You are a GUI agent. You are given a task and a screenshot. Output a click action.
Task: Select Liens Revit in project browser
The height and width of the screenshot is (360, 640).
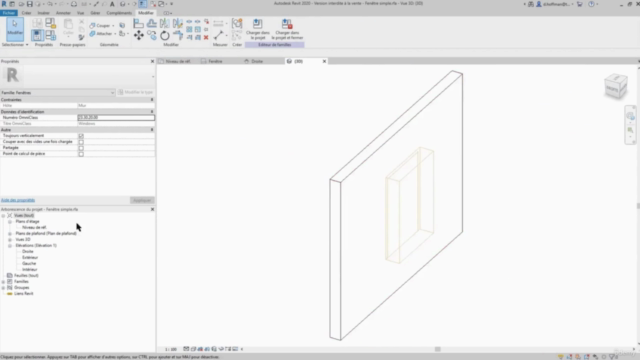click(x=24, y=294)
